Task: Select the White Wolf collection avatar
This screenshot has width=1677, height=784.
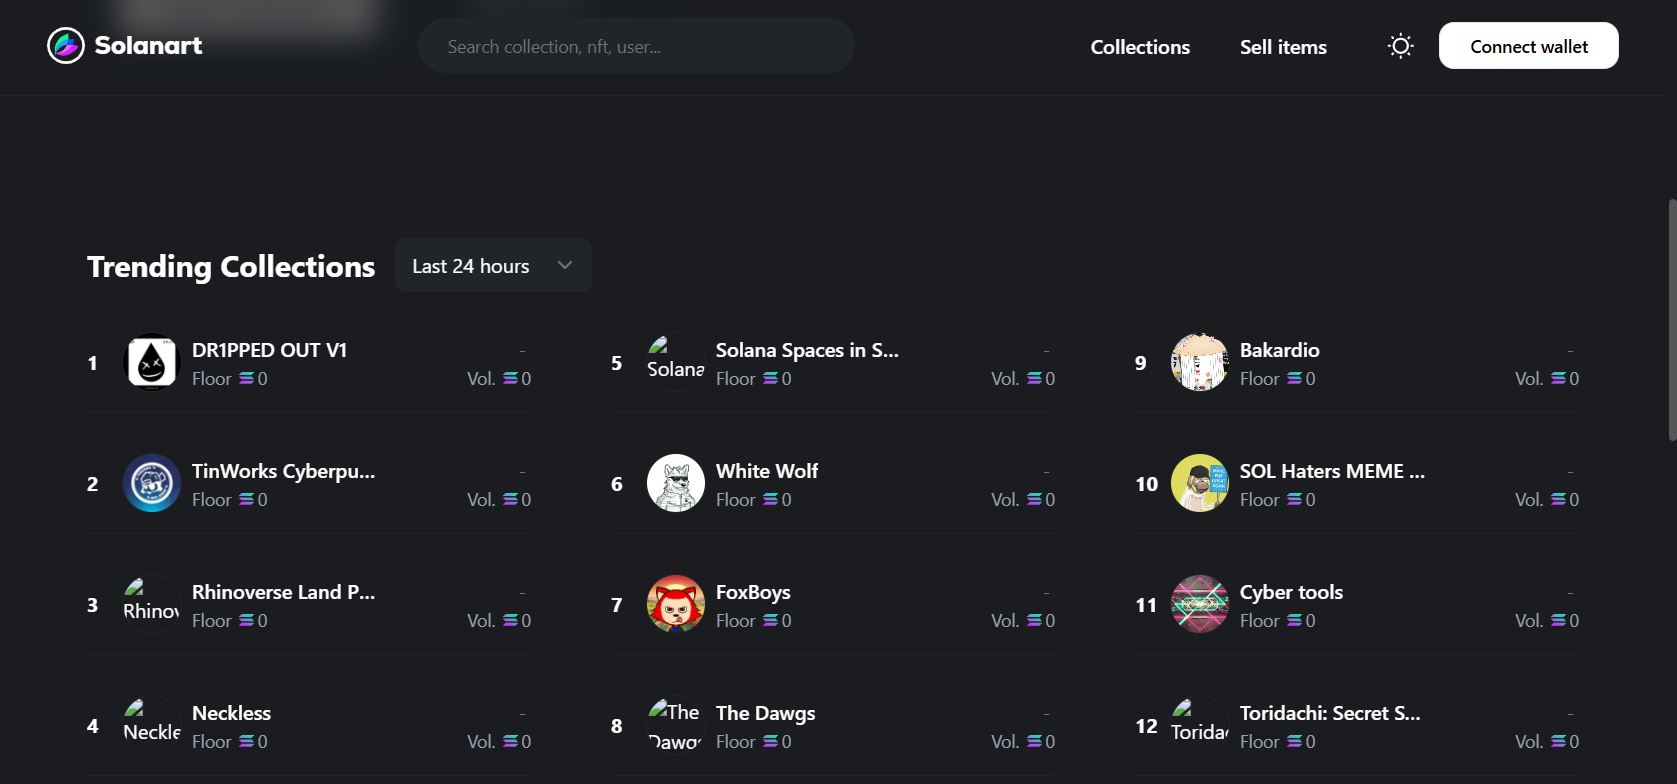Action: tap(675, 483)
